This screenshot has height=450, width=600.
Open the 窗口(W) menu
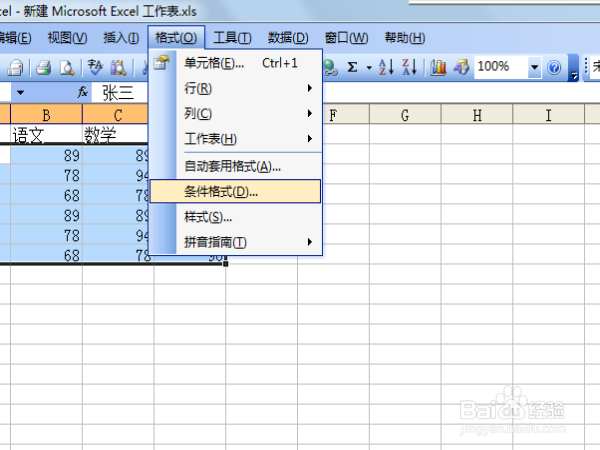[346, 38]
